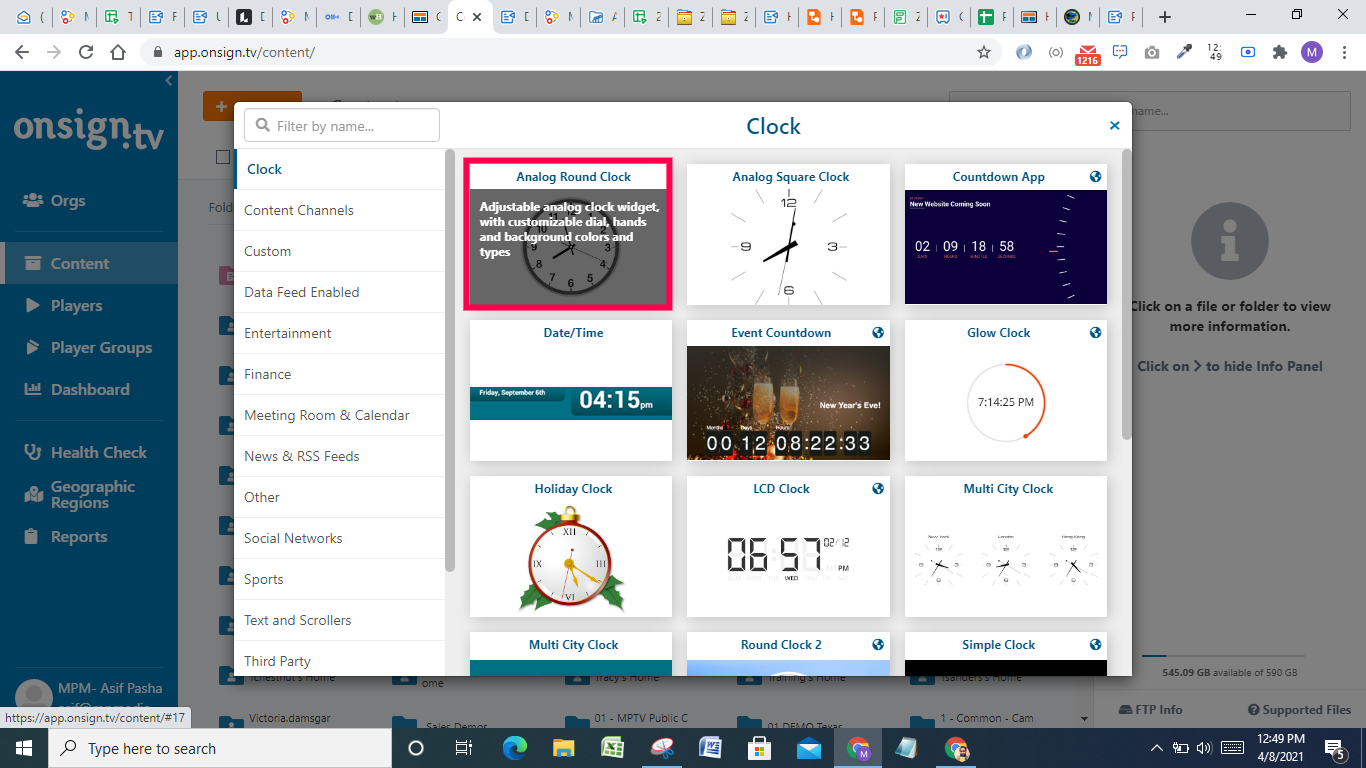Open the FTP Info link
Screen dimensions: 1366x768
pyautogui.click(x=1150, y=710)
